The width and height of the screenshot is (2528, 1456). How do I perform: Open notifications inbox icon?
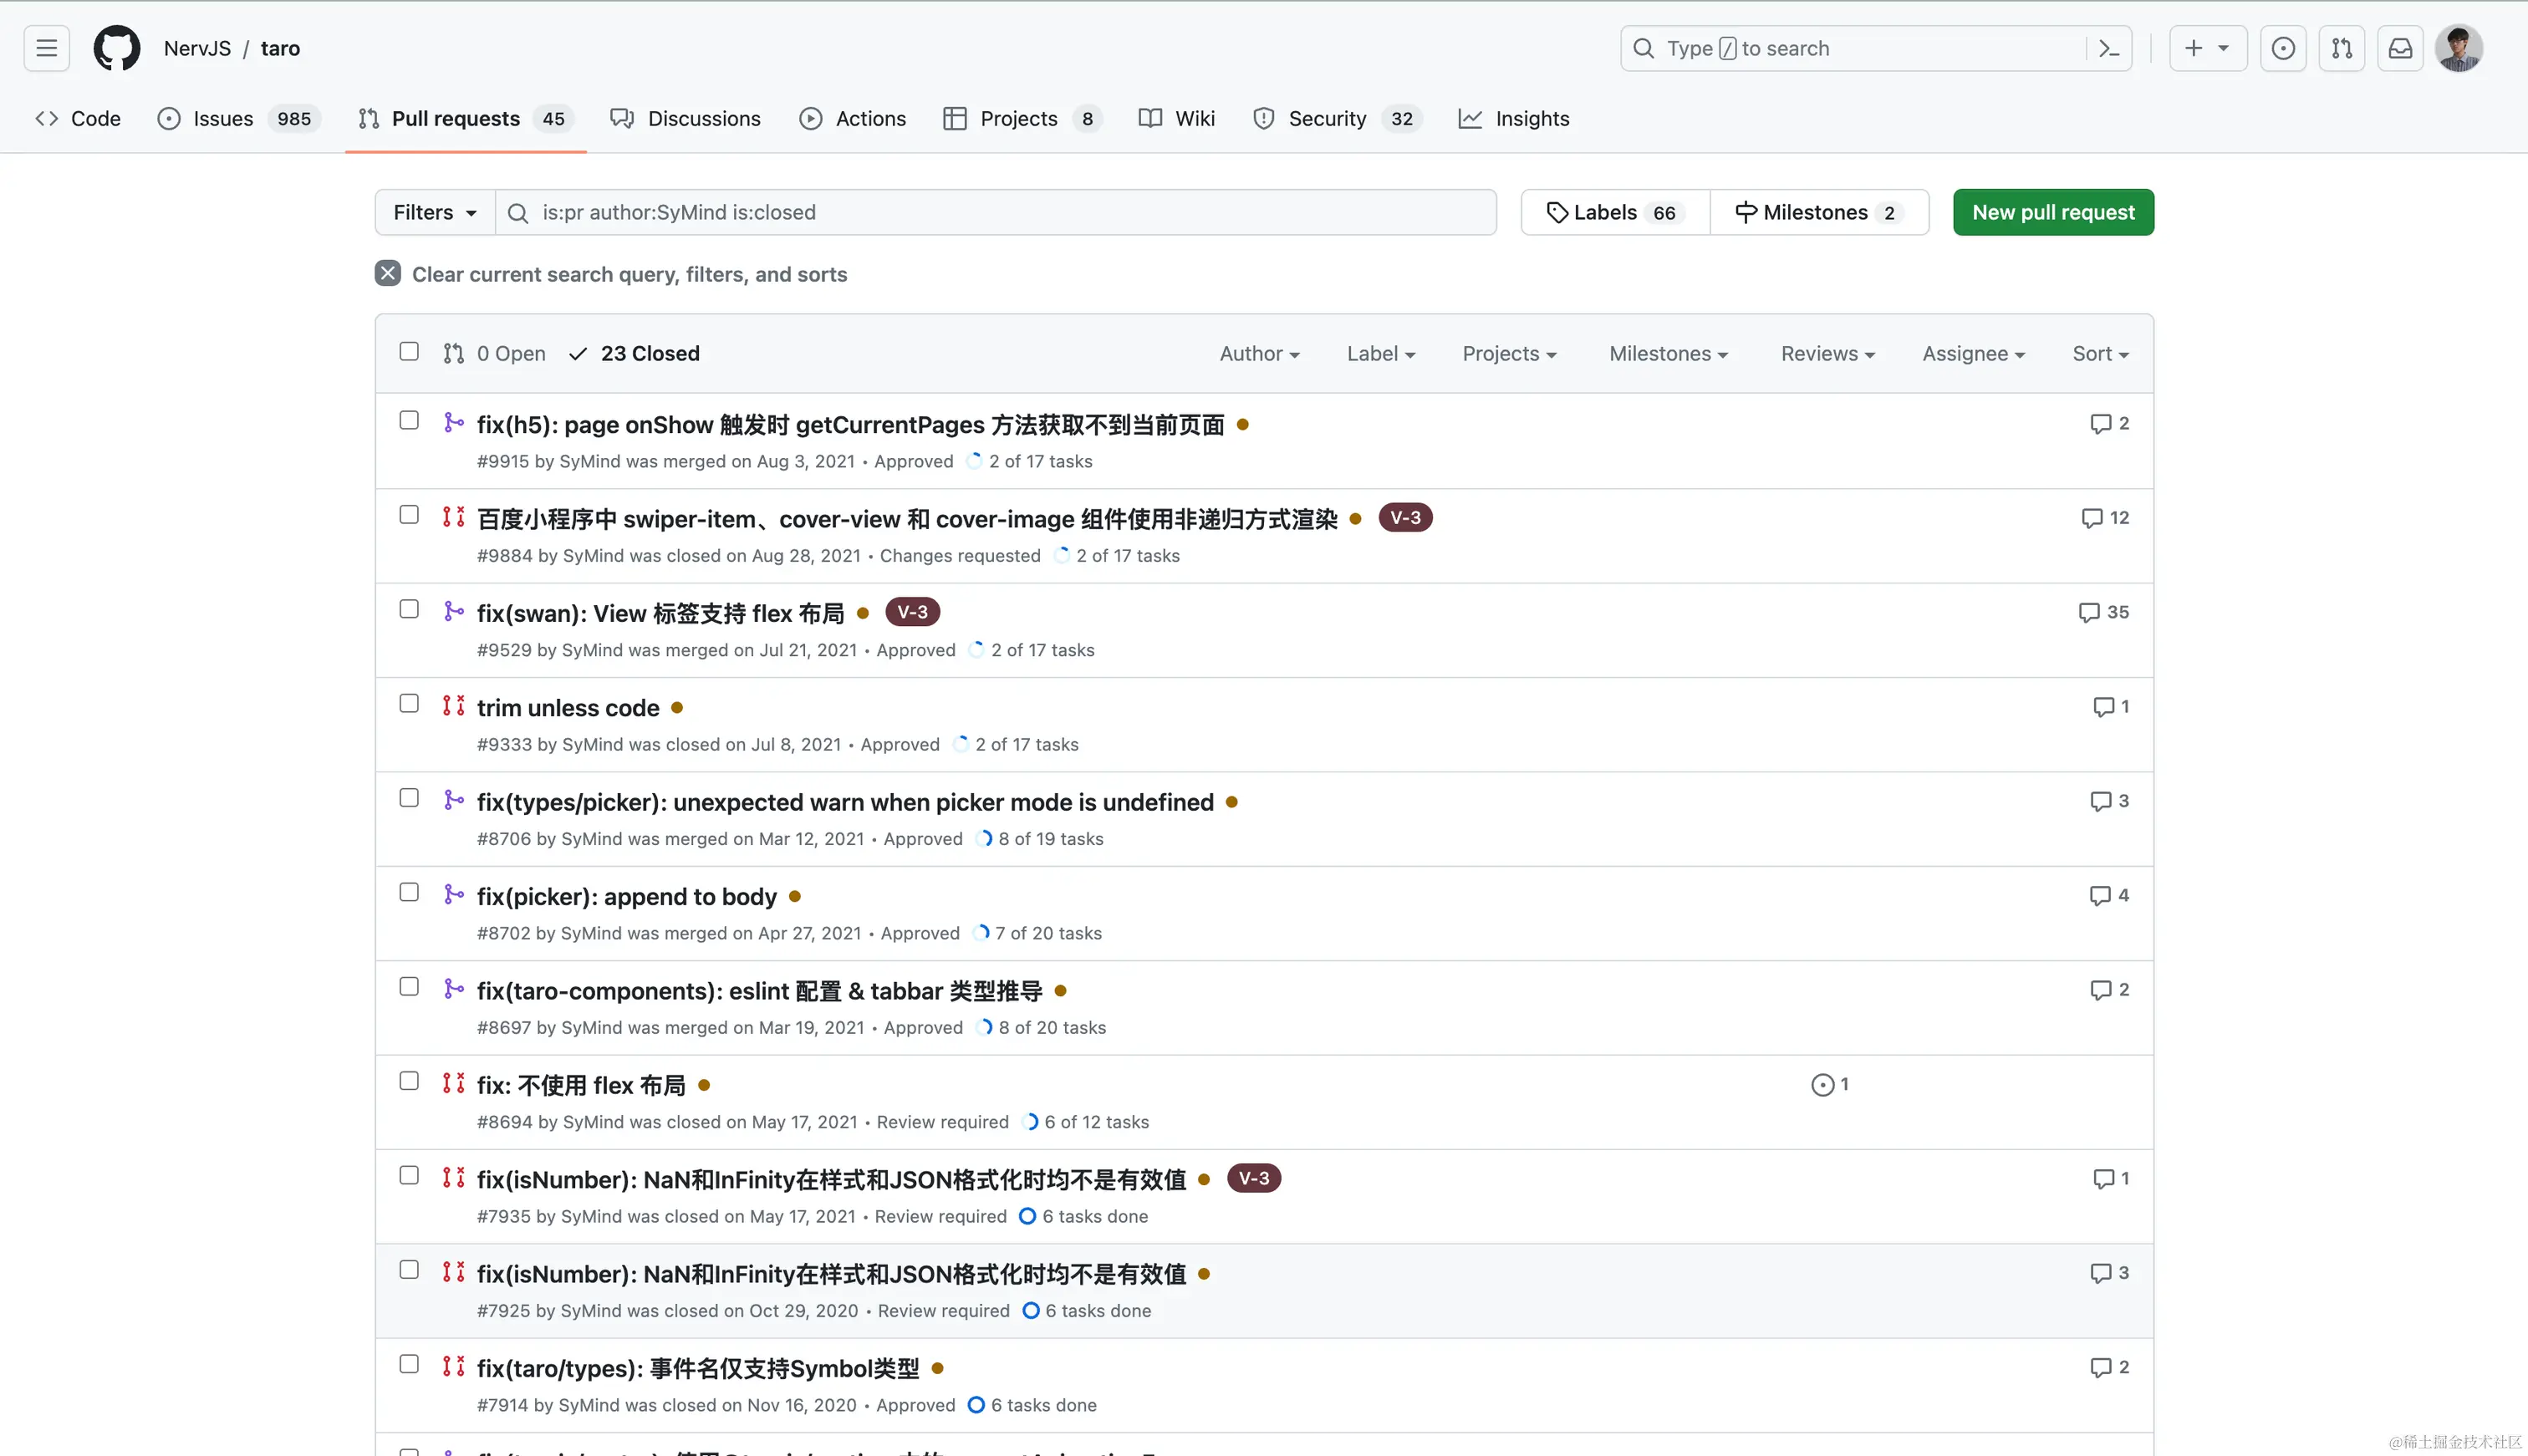[x=2400, y=48]
